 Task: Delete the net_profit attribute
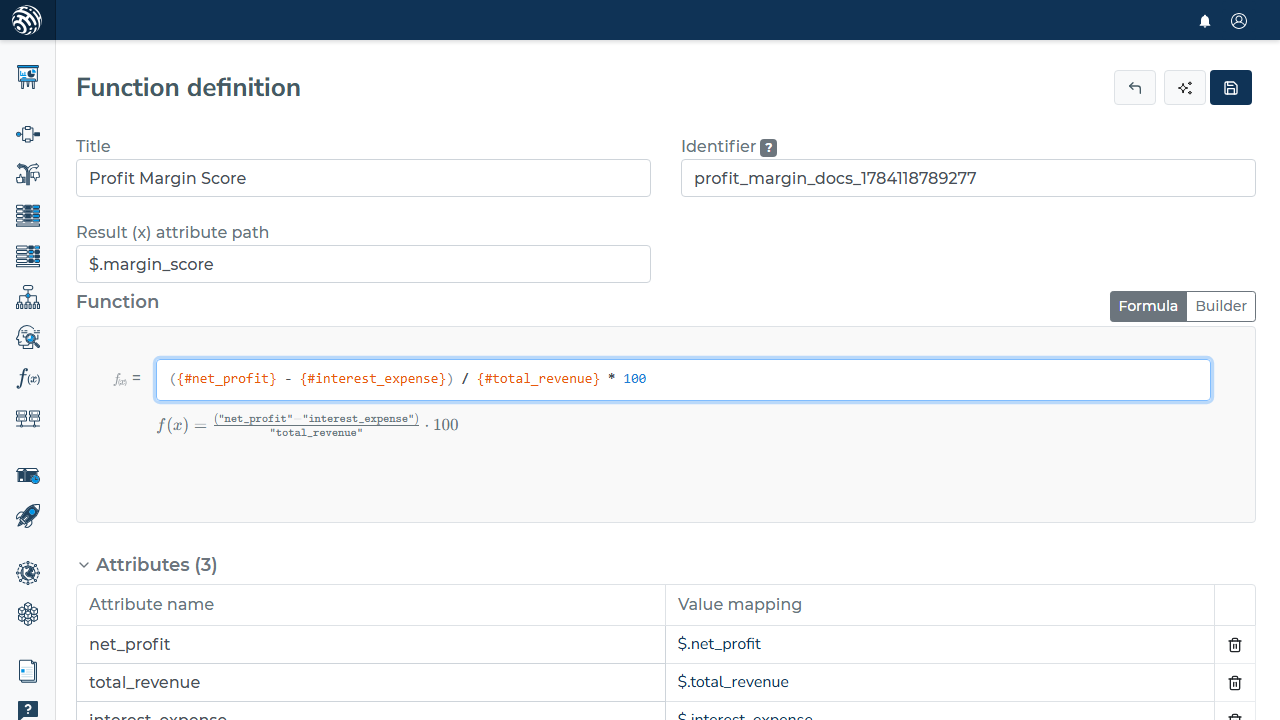click(x=1235, y=645)
